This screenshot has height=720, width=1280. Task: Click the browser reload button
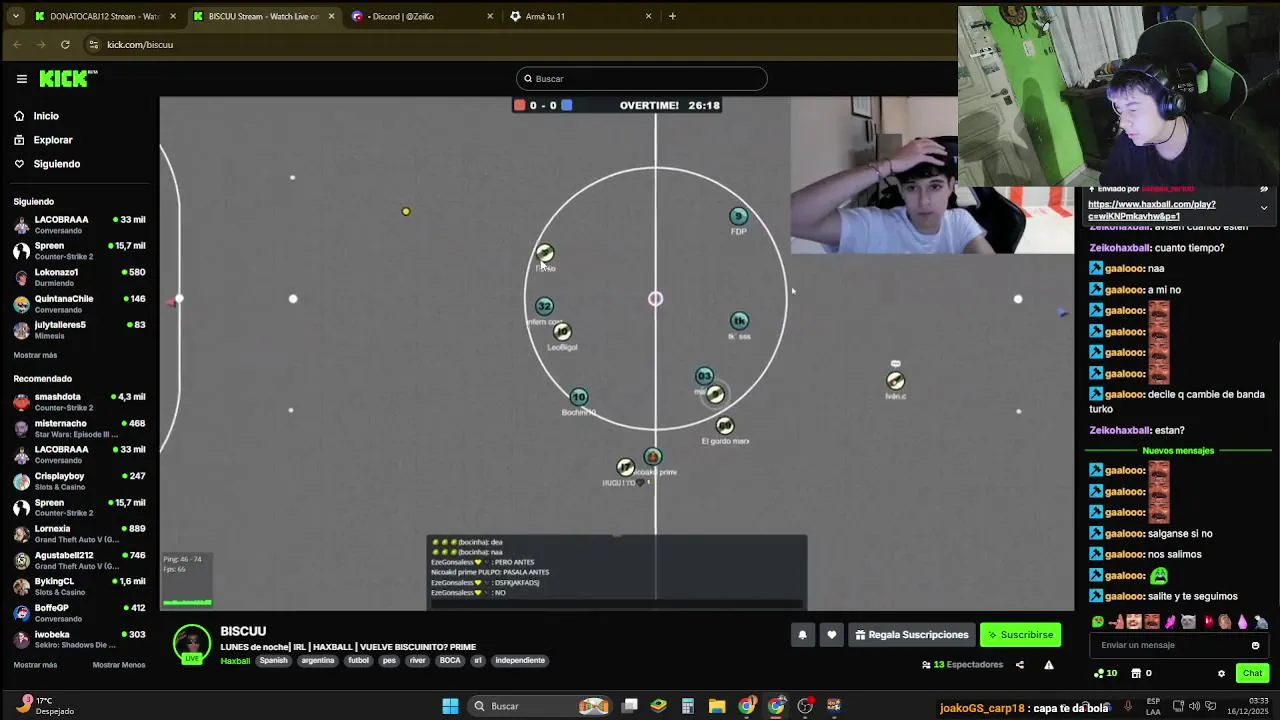pyautogui.click(x=65, y=44)
